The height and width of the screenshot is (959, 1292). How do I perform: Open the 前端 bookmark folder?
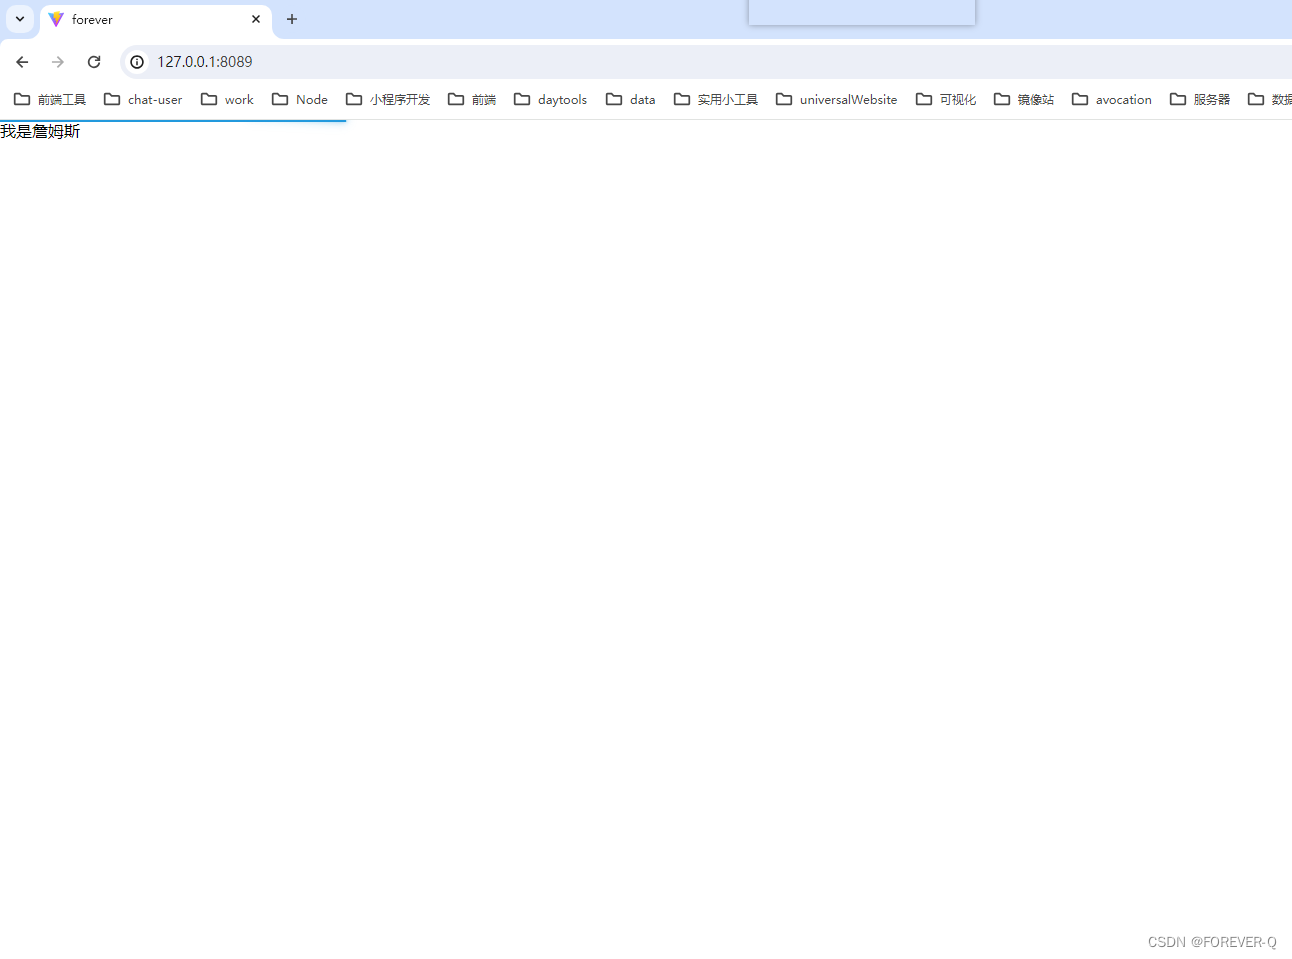click(472, 99)
